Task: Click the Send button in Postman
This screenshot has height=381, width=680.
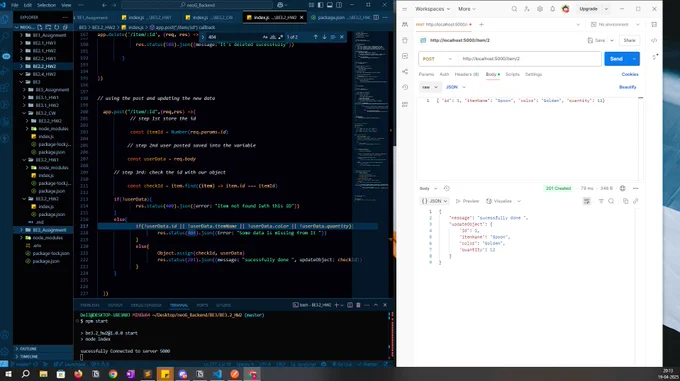Action: click(x=616, y=59)
